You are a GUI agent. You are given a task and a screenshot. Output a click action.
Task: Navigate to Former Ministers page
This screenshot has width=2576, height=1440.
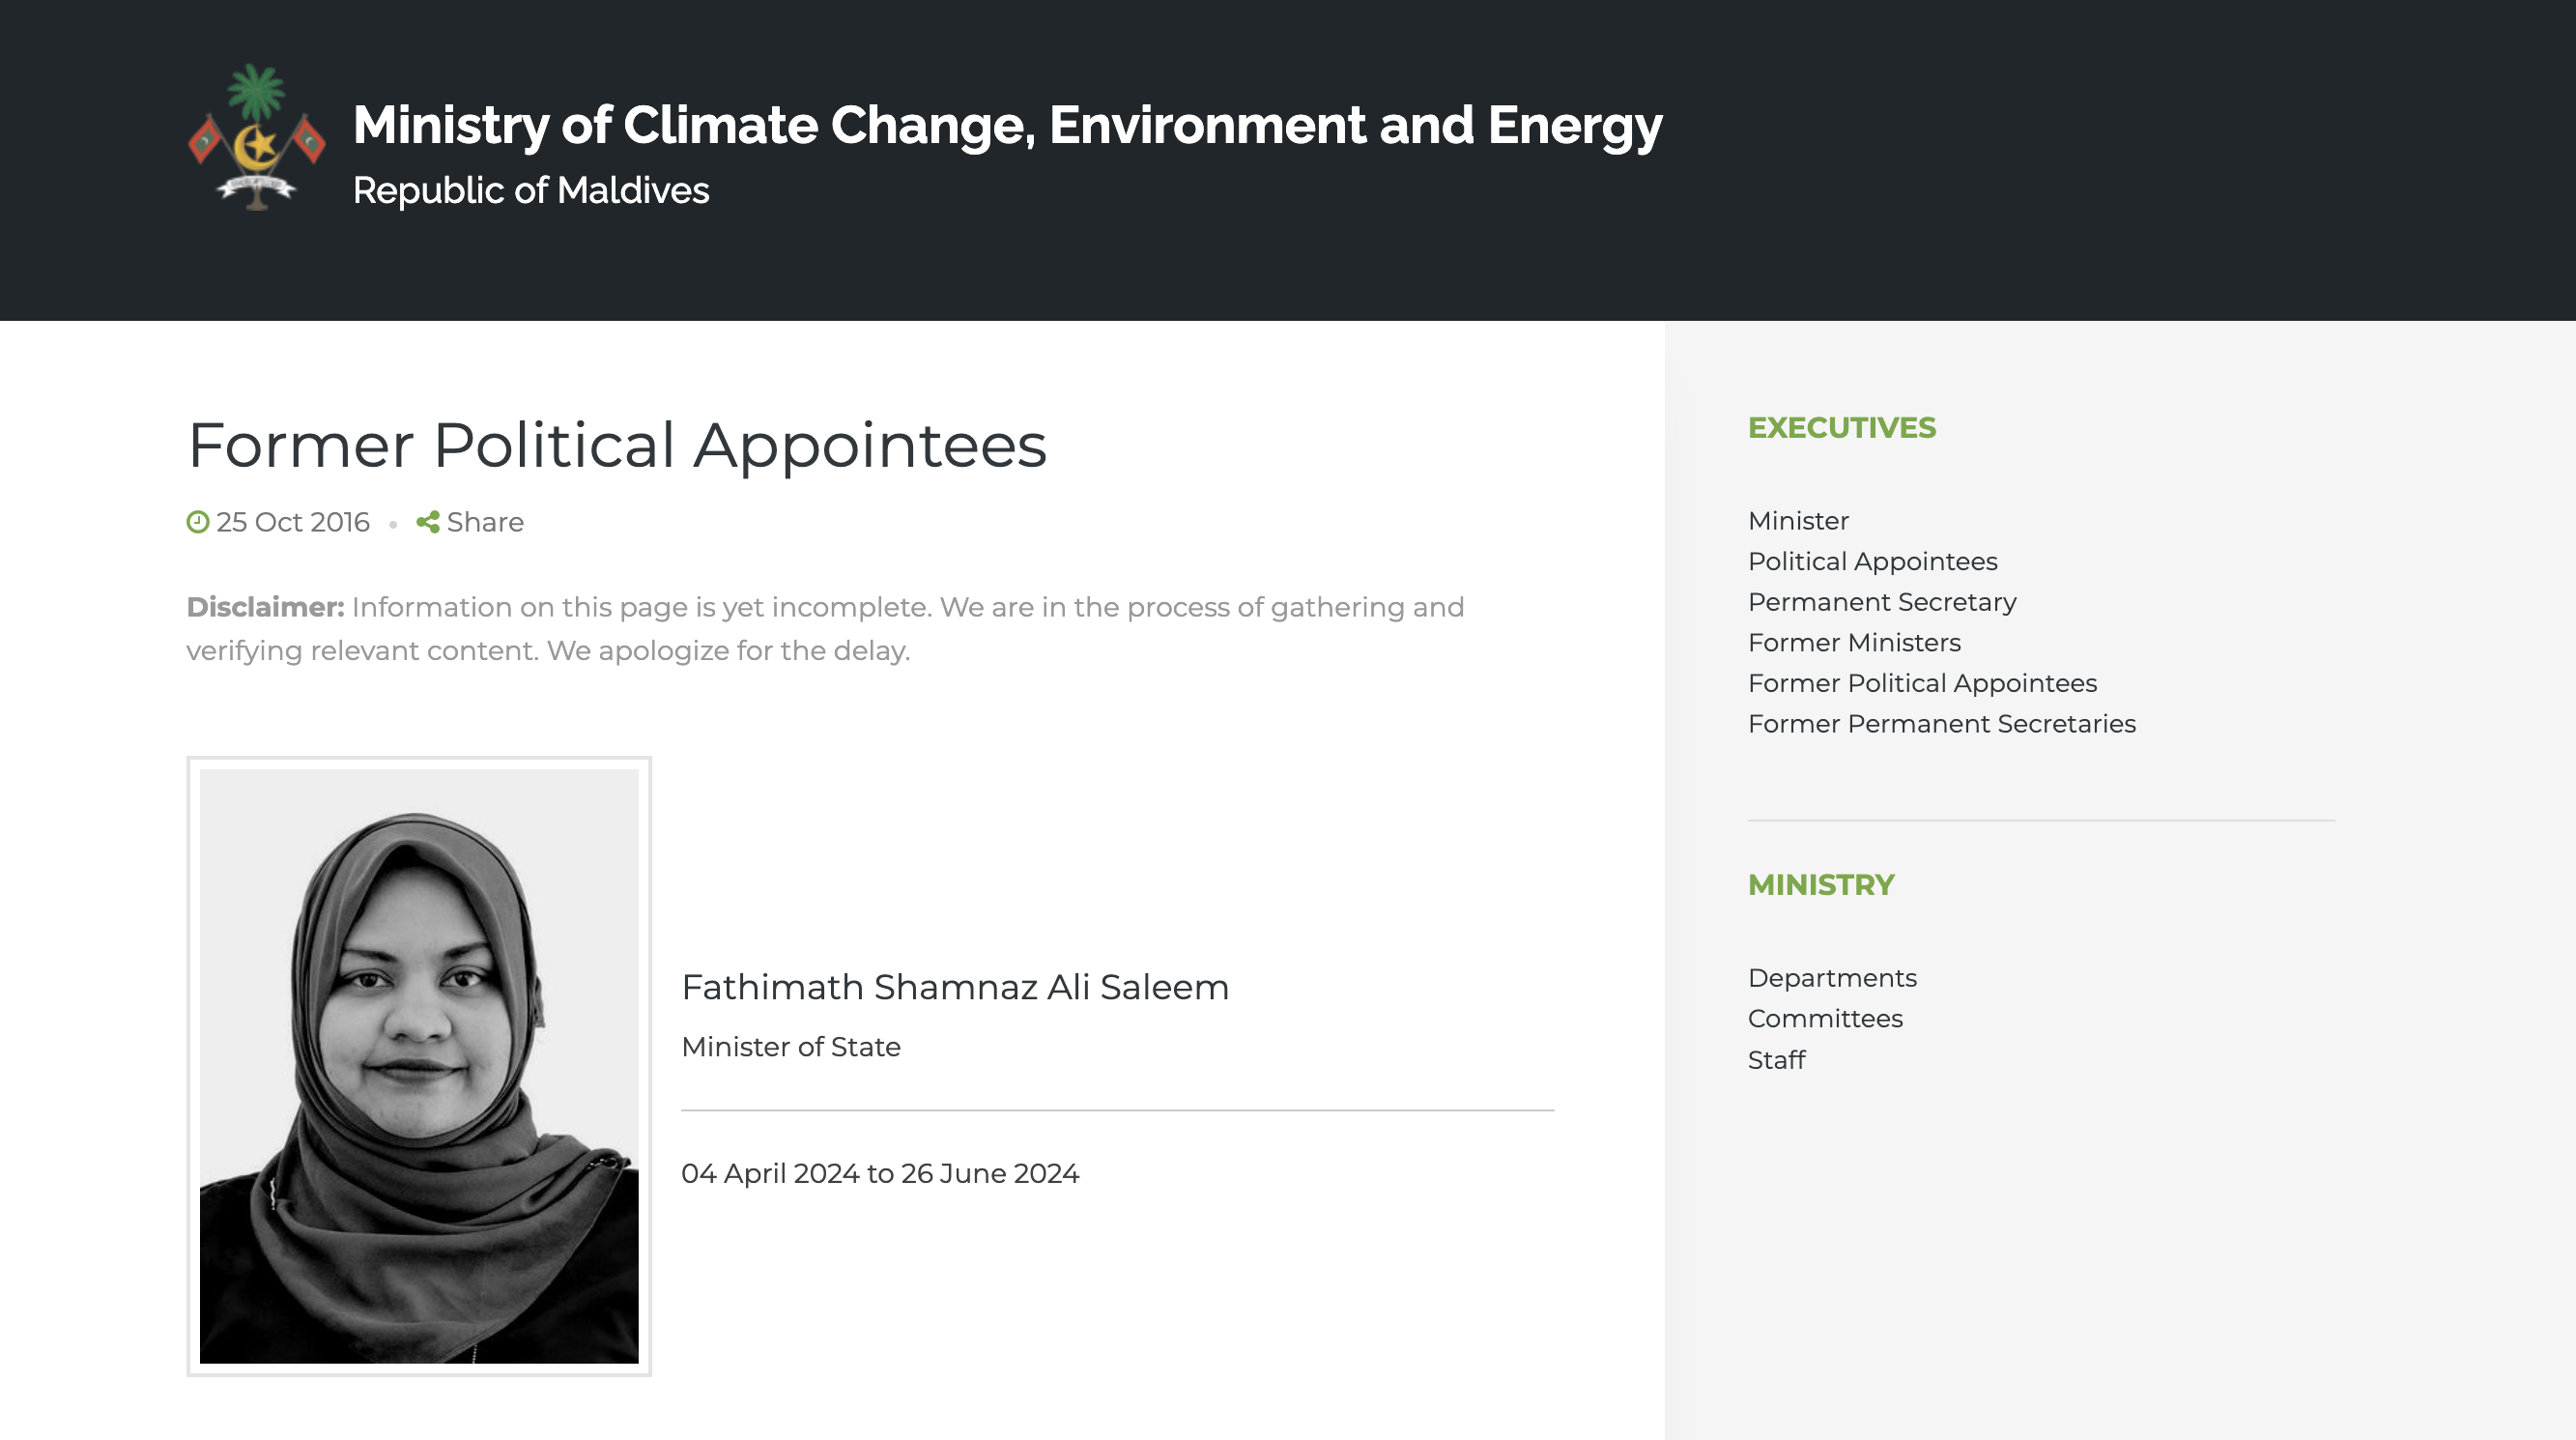pos(1854,643)
